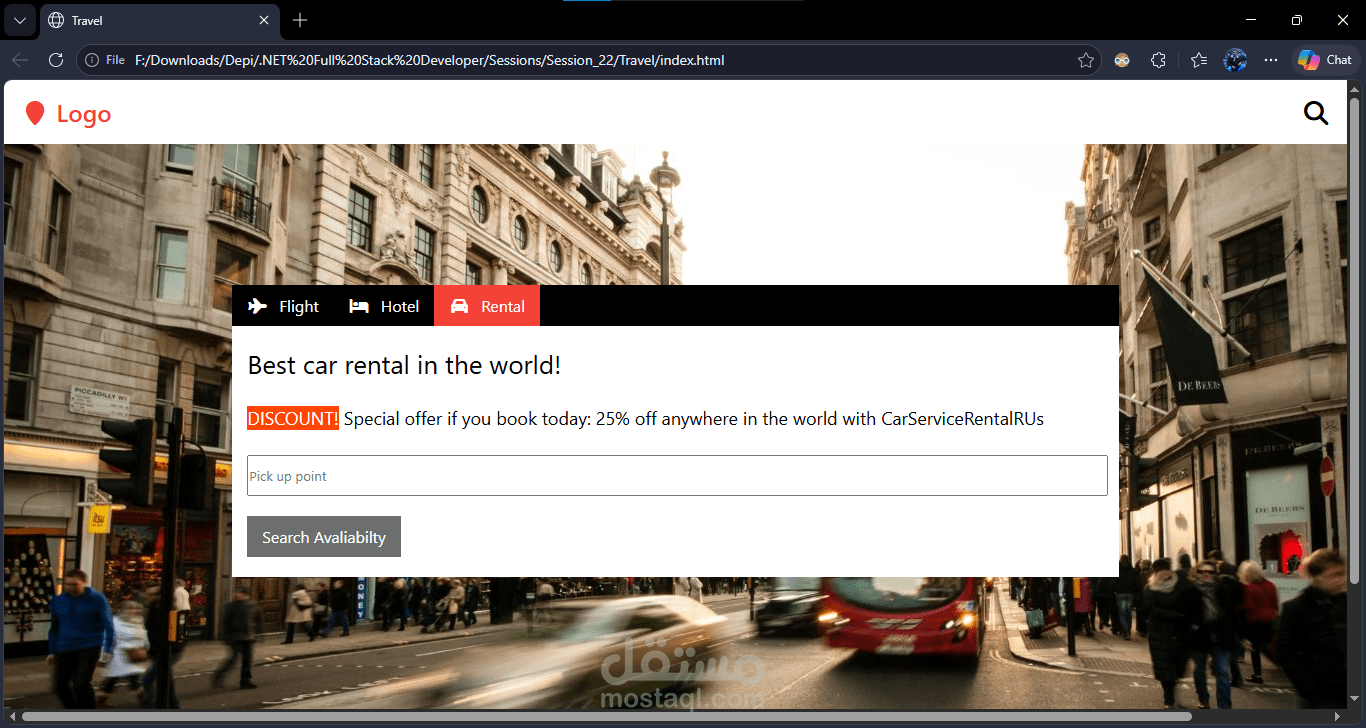
Task: Click the Pick up point input field
Action: point(677,476)
